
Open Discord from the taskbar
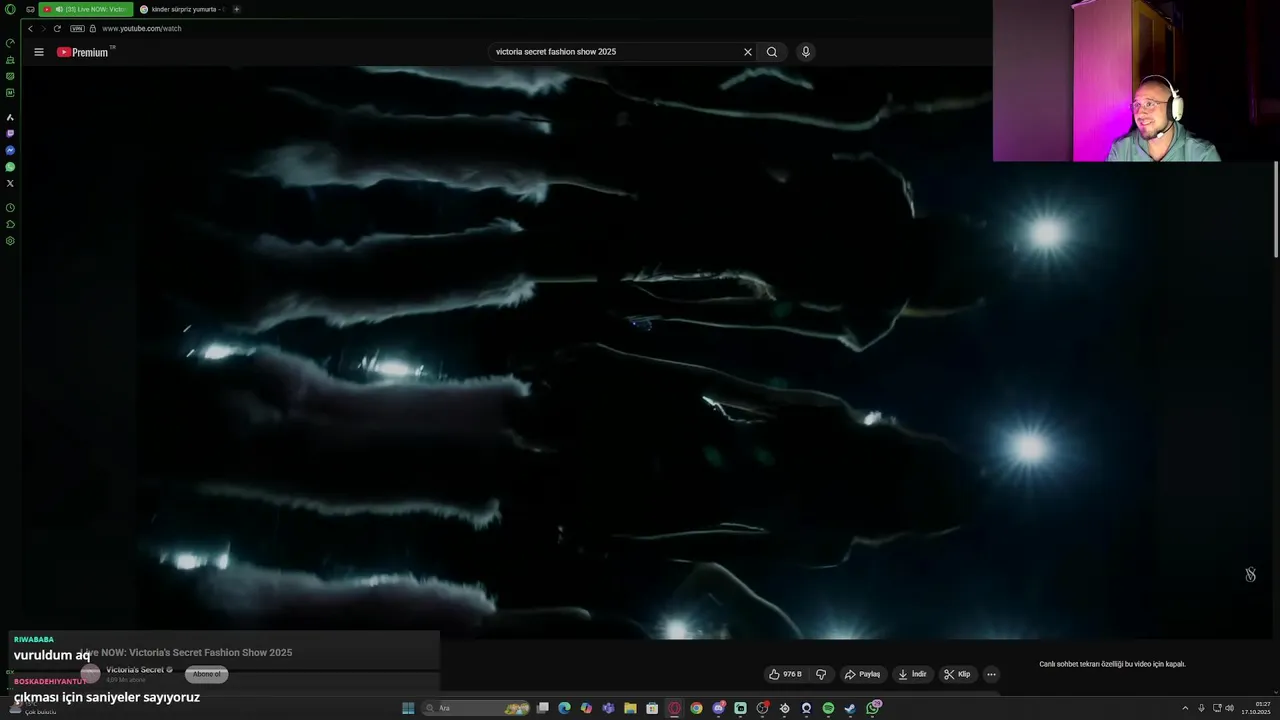718,708
